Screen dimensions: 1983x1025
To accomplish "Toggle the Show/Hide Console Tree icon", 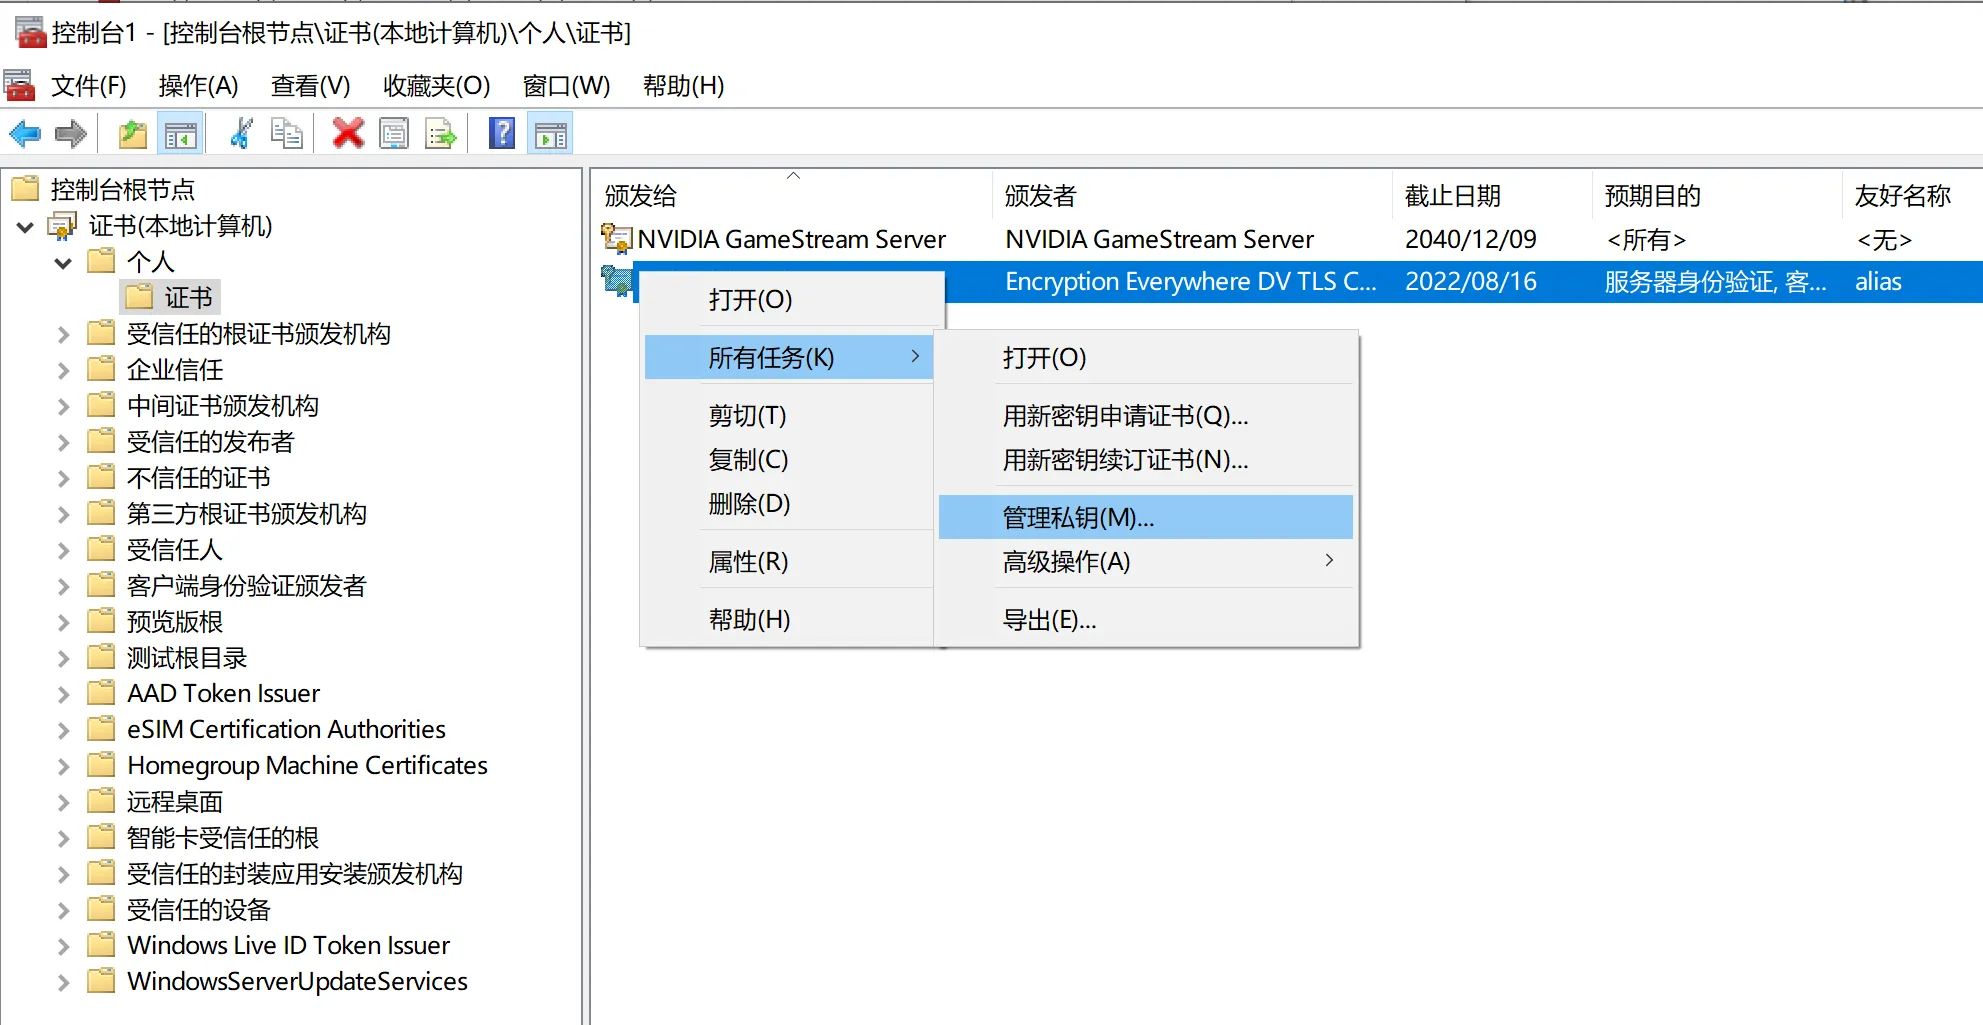I will coord(181,134).
